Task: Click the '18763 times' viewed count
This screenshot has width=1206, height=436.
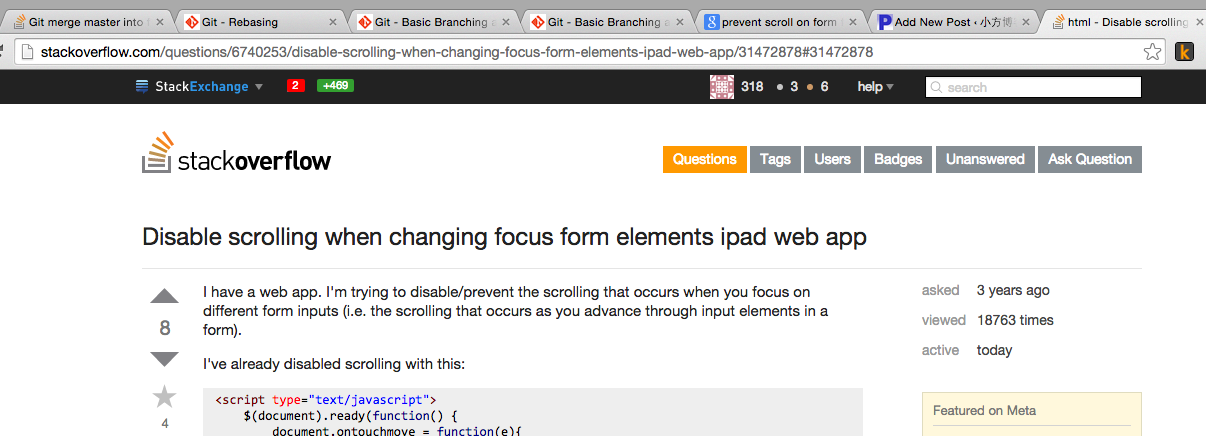Action: coord(1015,320)
